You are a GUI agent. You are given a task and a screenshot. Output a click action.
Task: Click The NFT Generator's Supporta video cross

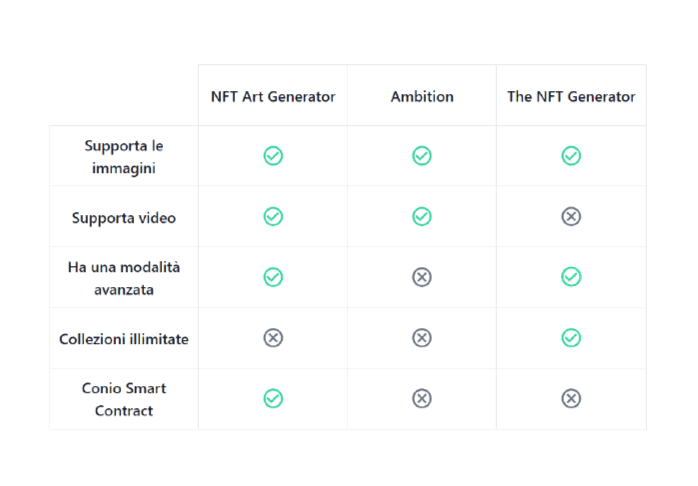click(x=571, y=217)
